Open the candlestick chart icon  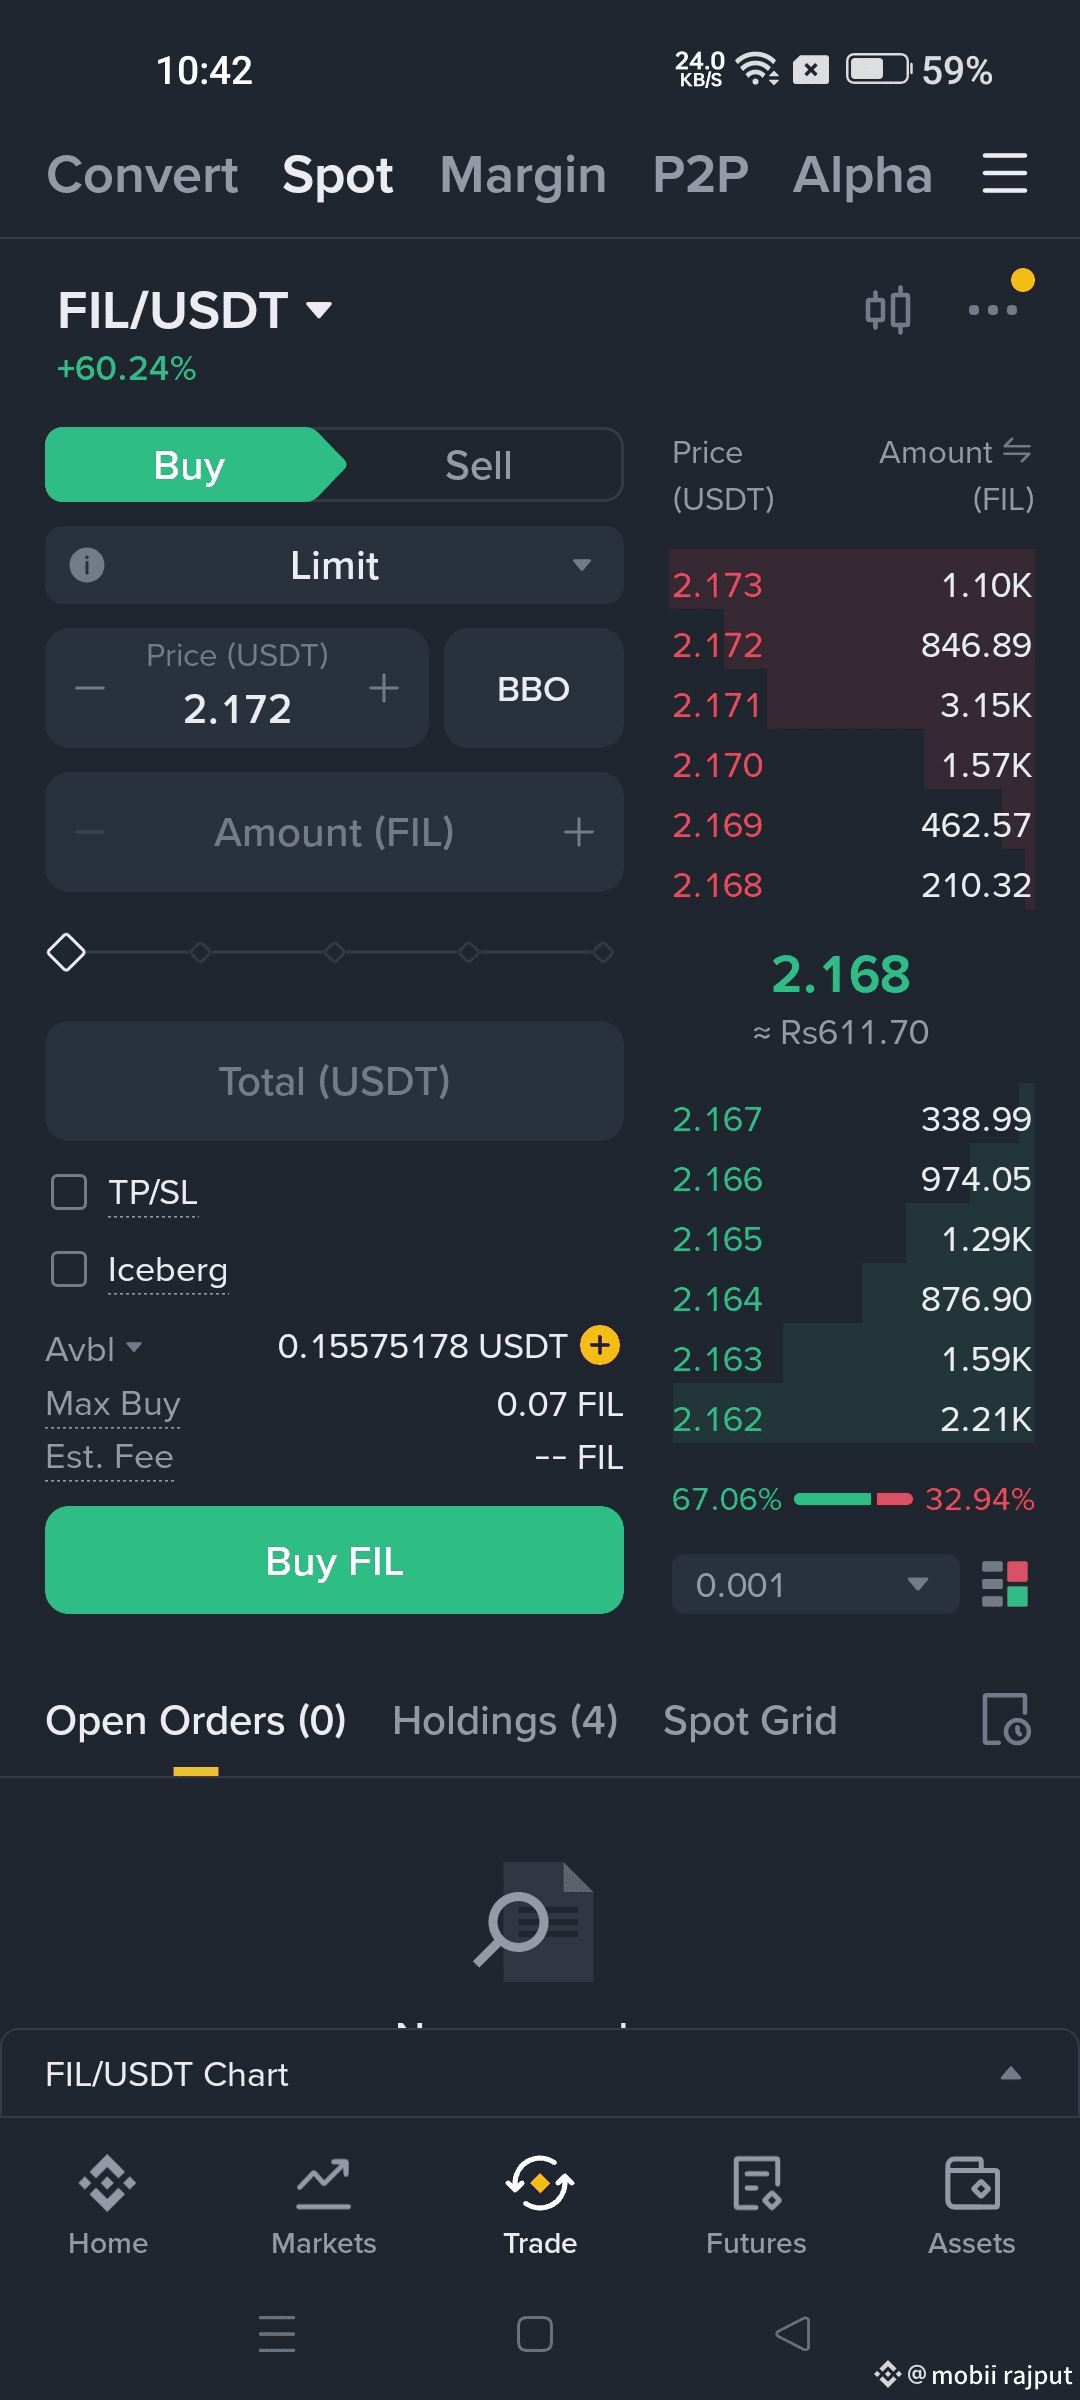click(x=888, y=310)
